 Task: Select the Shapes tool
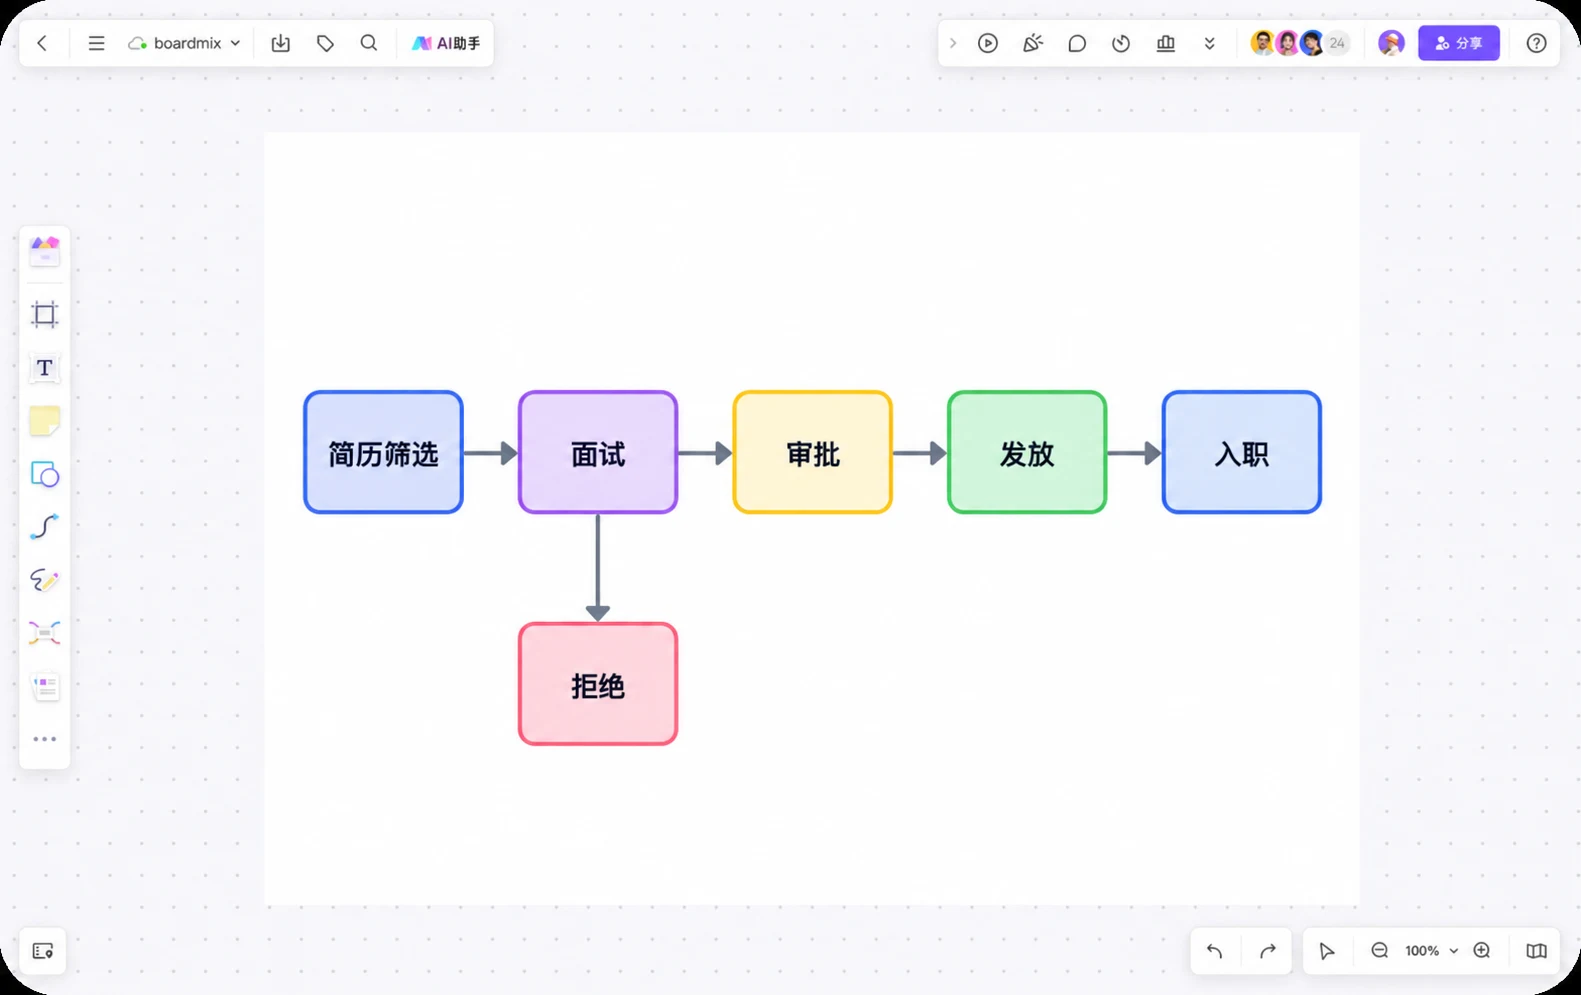click(x=45, y=474)
